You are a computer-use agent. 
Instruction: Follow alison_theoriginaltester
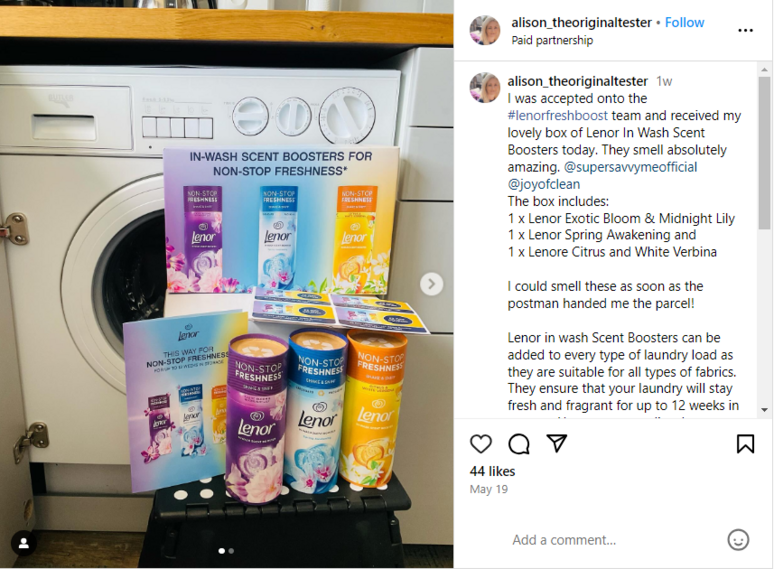tap(685, 23)
